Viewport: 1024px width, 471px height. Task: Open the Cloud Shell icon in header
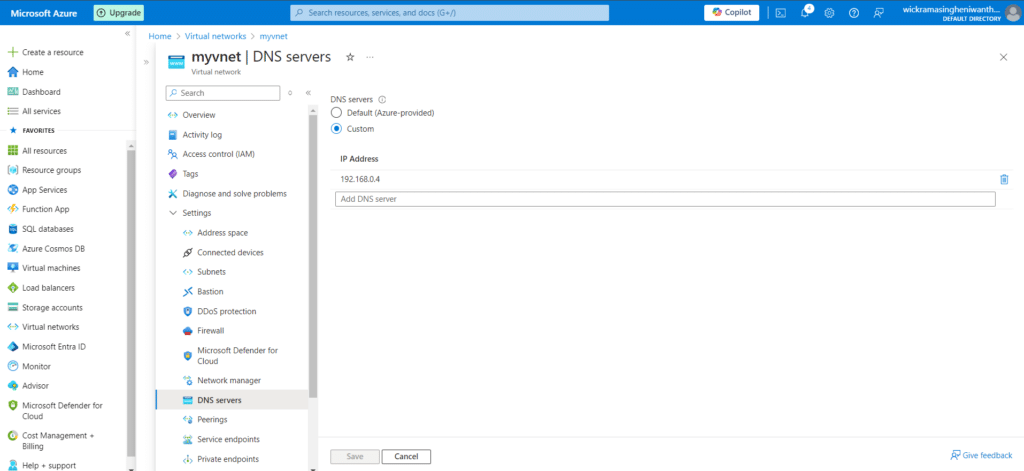[x=780, y=13]
